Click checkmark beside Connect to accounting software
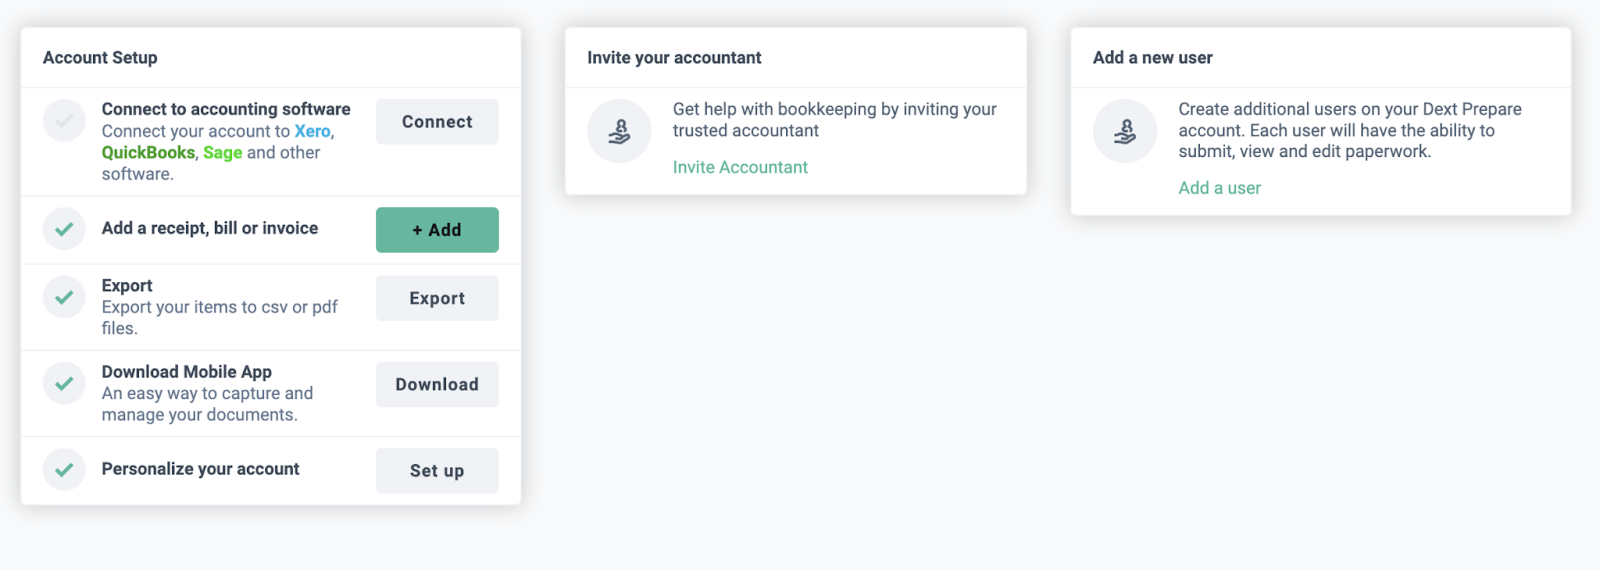 [64, 121]
